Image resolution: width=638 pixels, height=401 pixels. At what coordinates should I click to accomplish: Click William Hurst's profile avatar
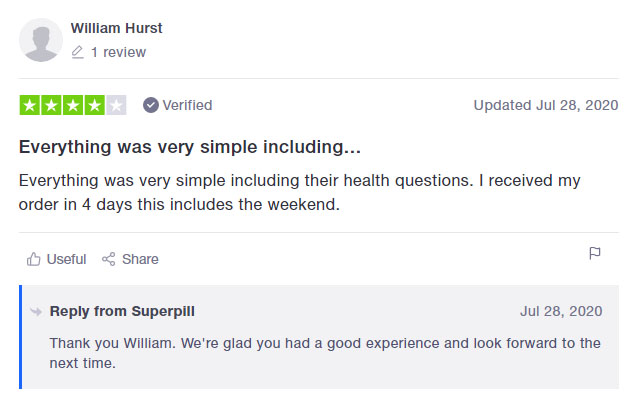point(41,40)
